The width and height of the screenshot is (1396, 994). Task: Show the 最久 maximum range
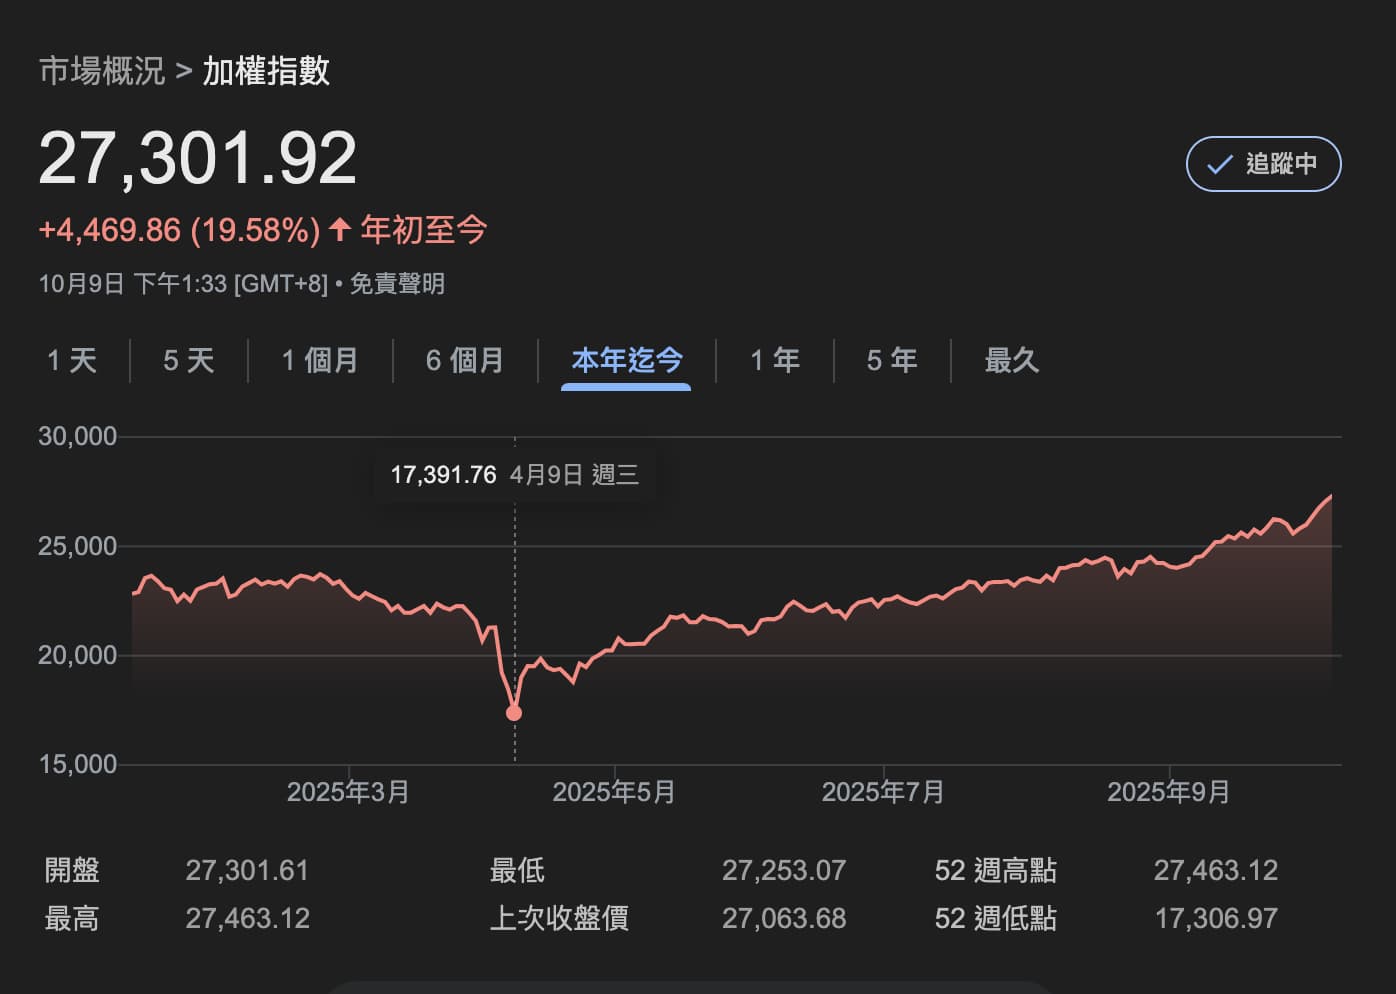point(1012,360)
